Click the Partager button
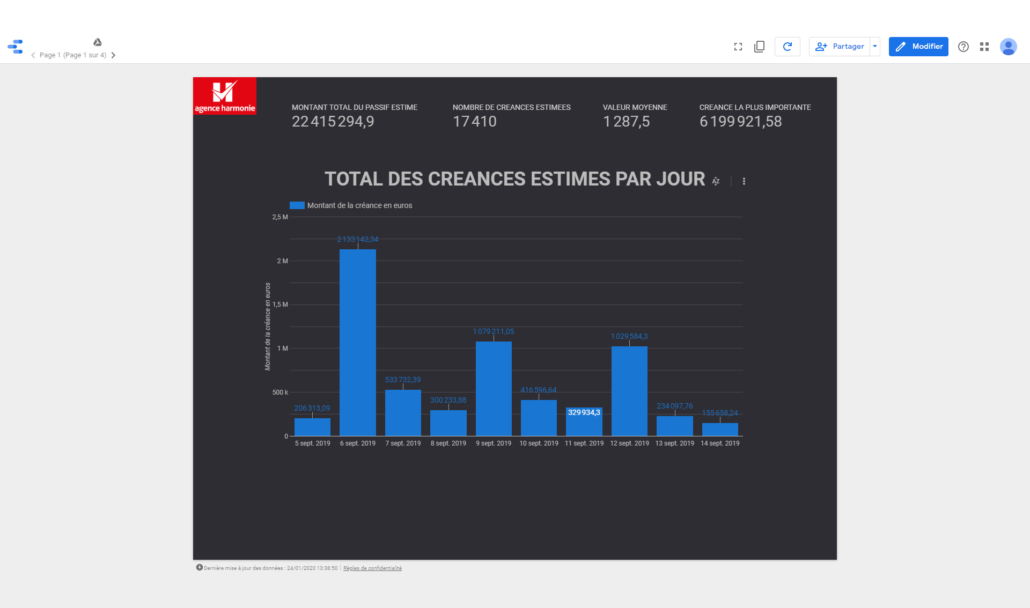Viewport: 1030px width, 608px height. click(x=838, y=46)
